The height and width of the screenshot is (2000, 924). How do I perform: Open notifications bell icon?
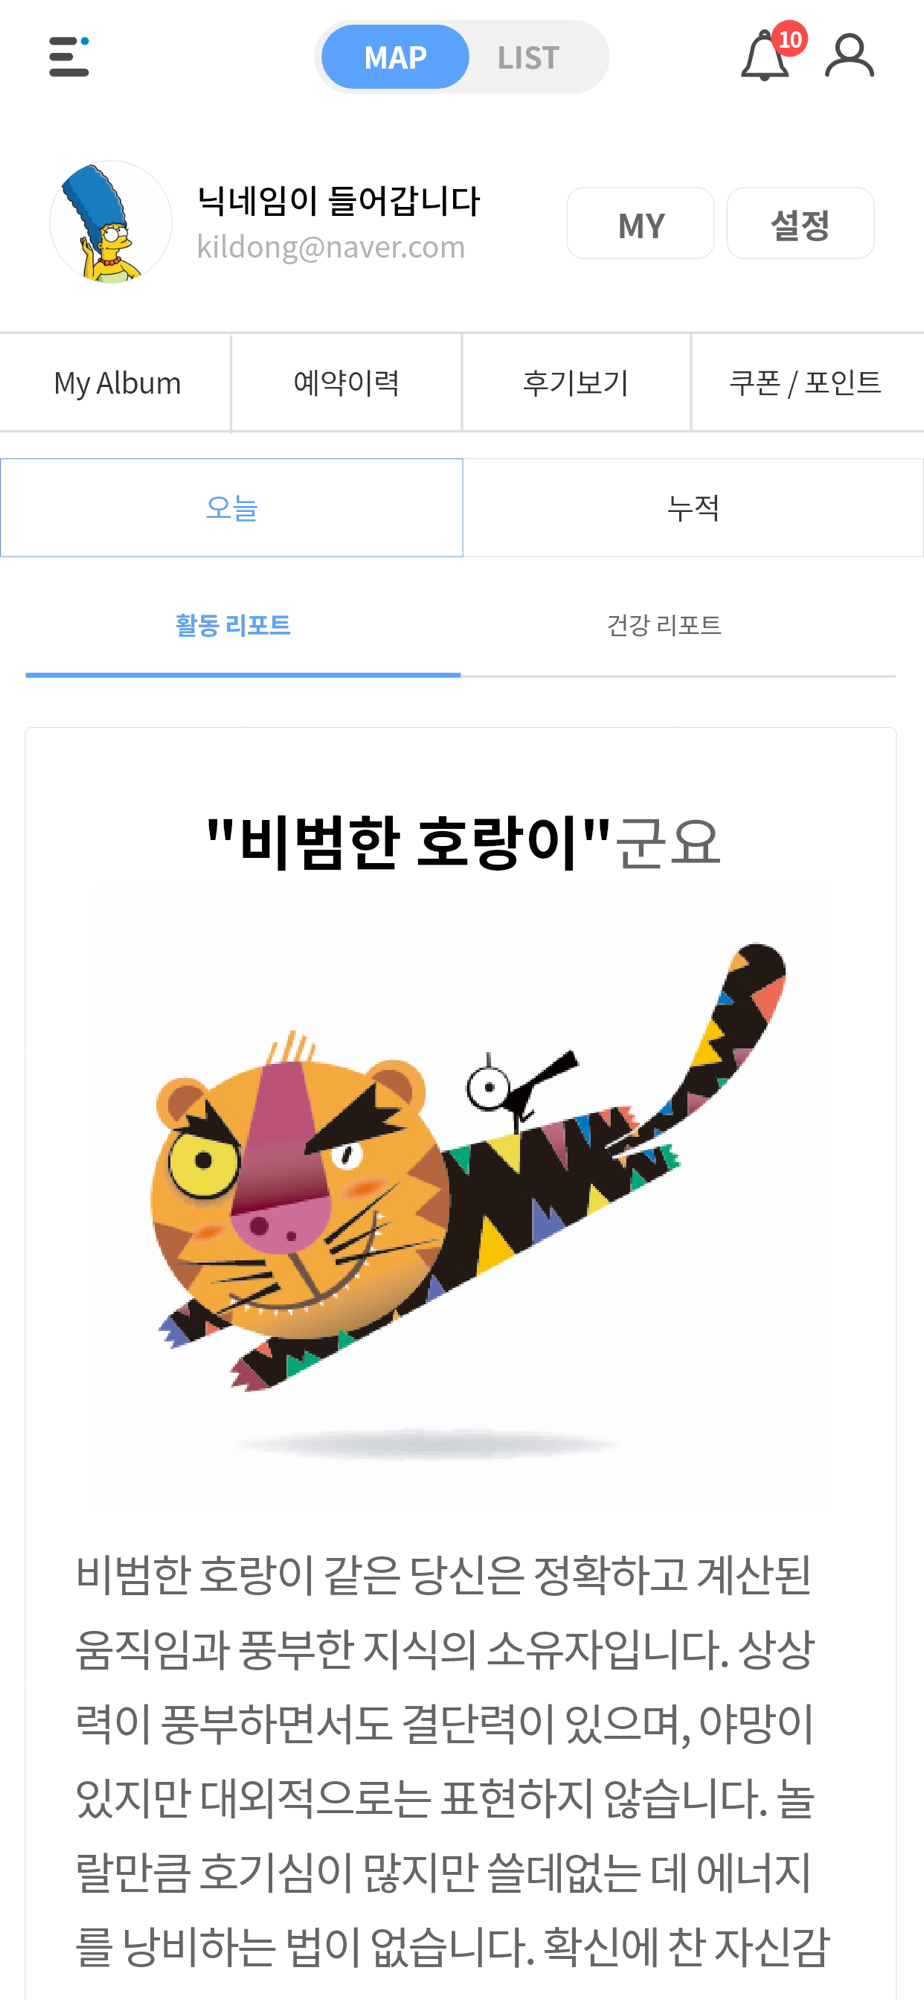765,57
